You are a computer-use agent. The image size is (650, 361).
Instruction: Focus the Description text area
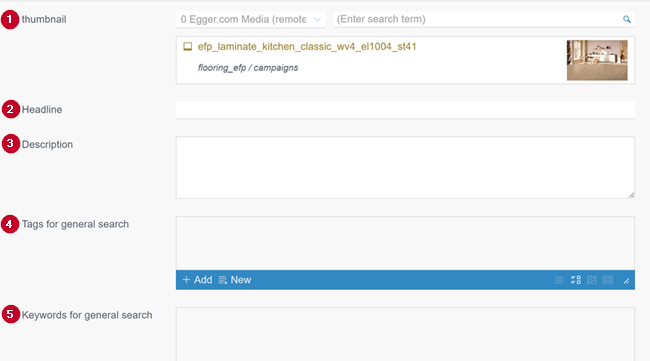tap(405, 167)
